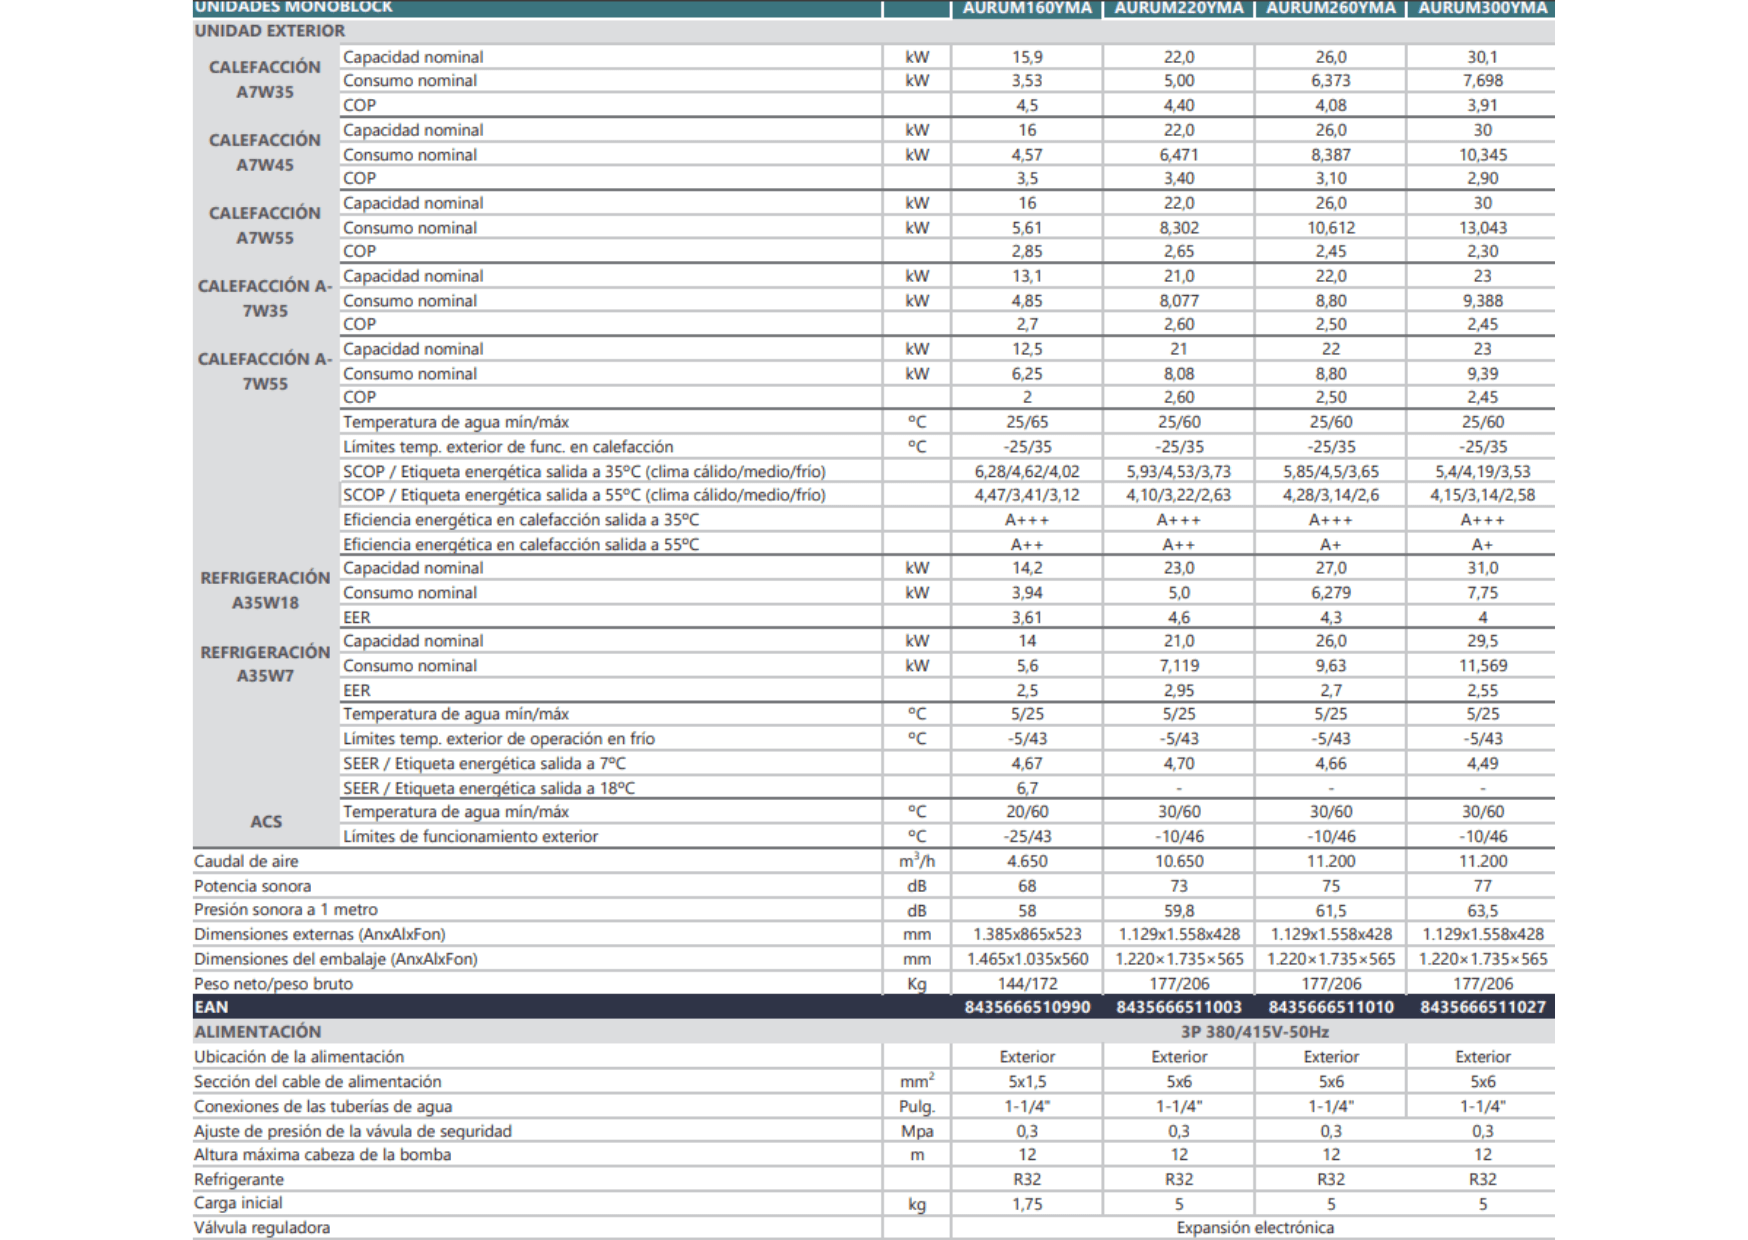Click the 'Refrigerante' row label
The height and width of the screenshot is (1240, 1748).
tap(239, 1180)
